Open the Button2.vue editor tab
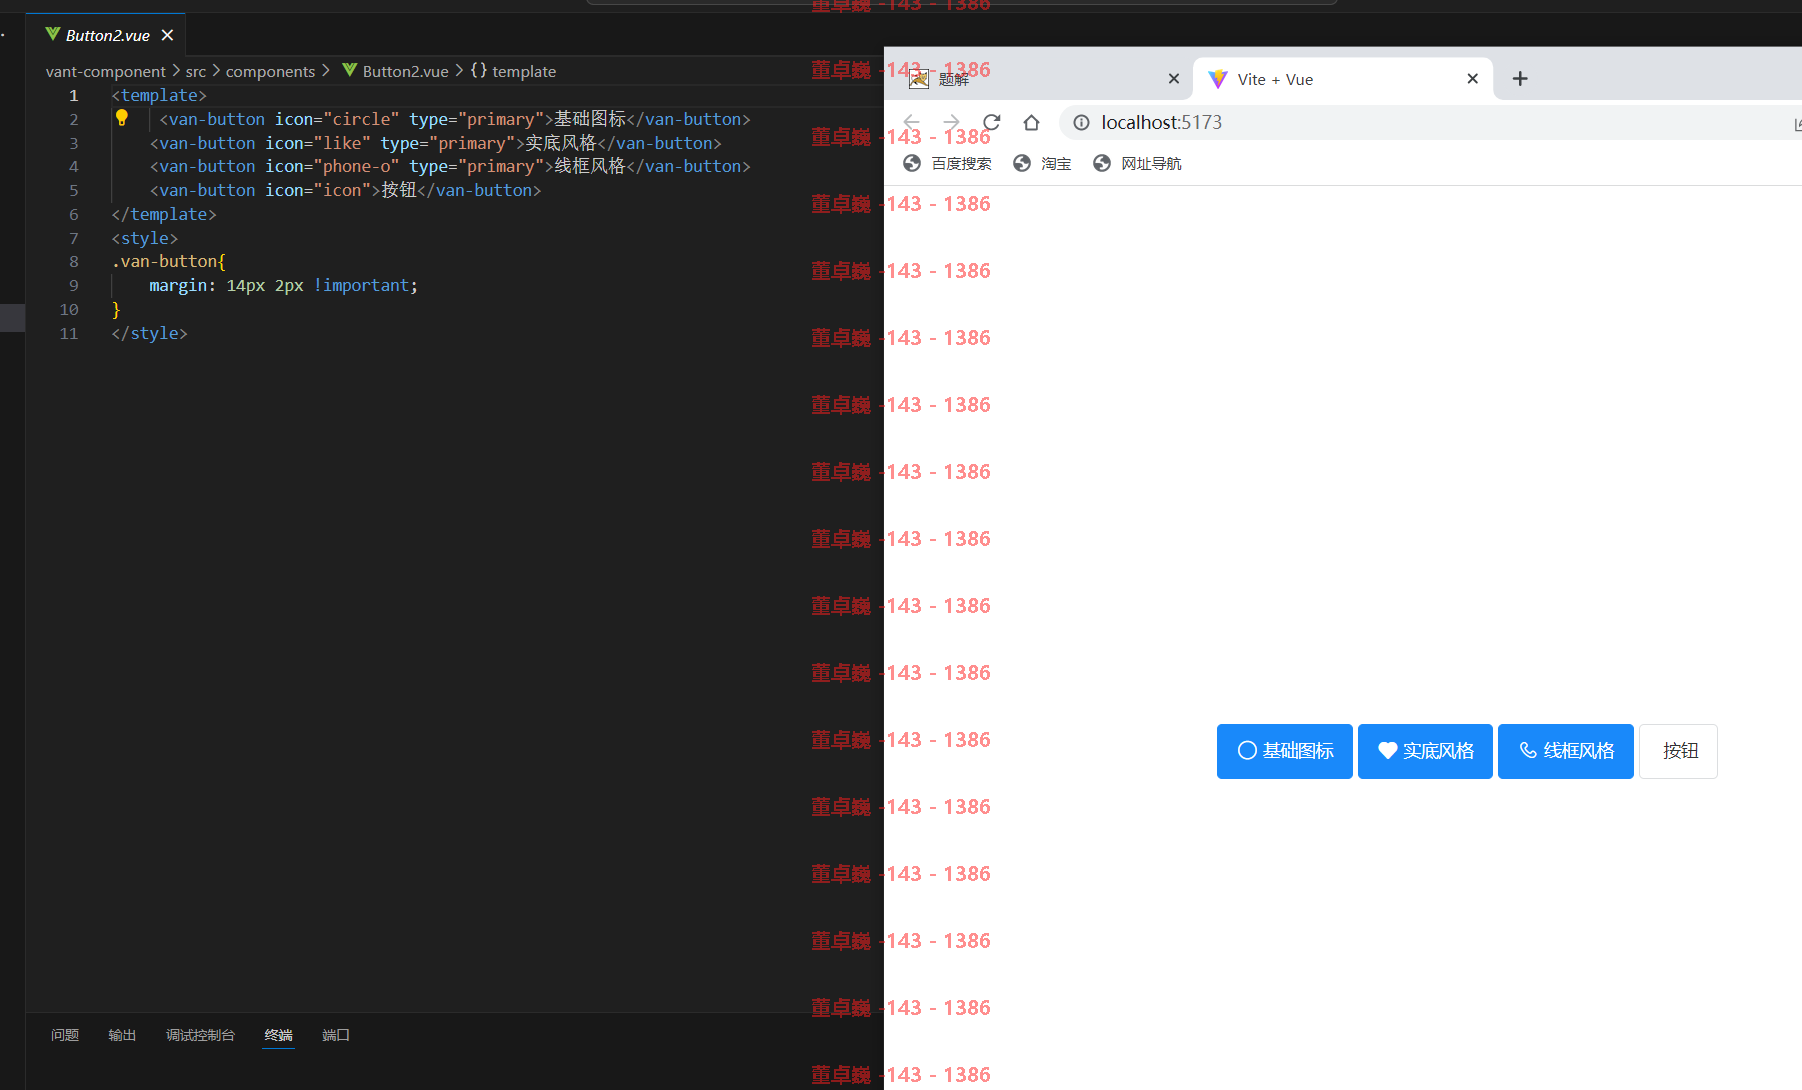 pos(106,35)
